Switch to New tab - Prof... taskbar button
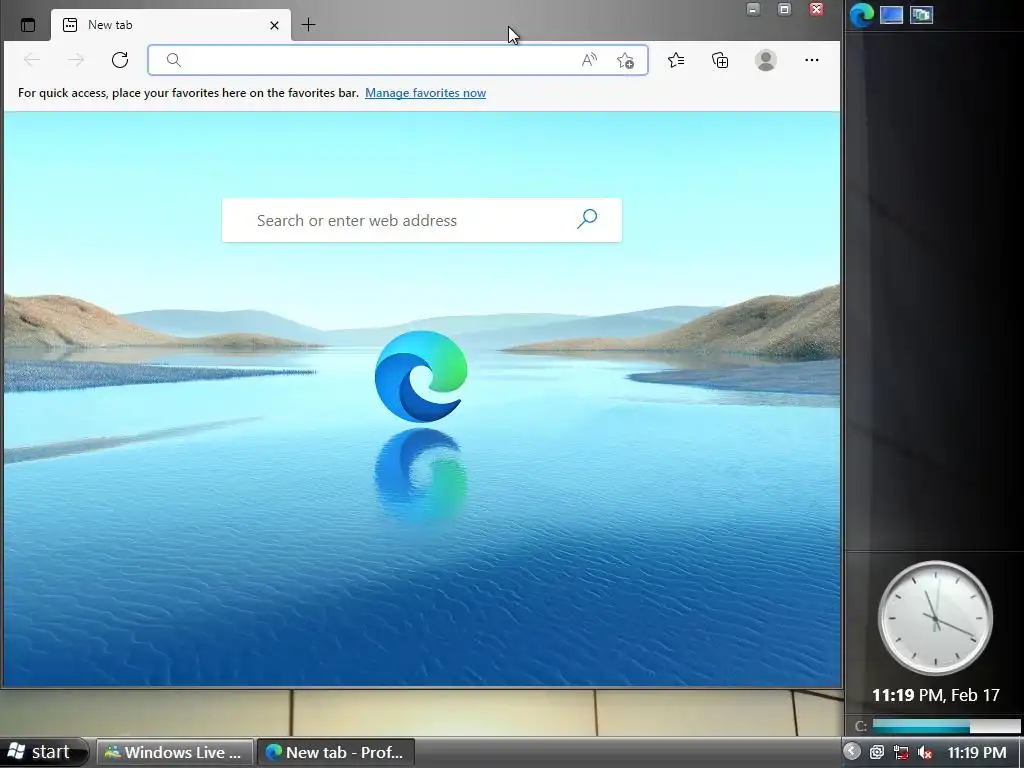The height and width of the screenshot is (768, 1024). click(335, 752)
